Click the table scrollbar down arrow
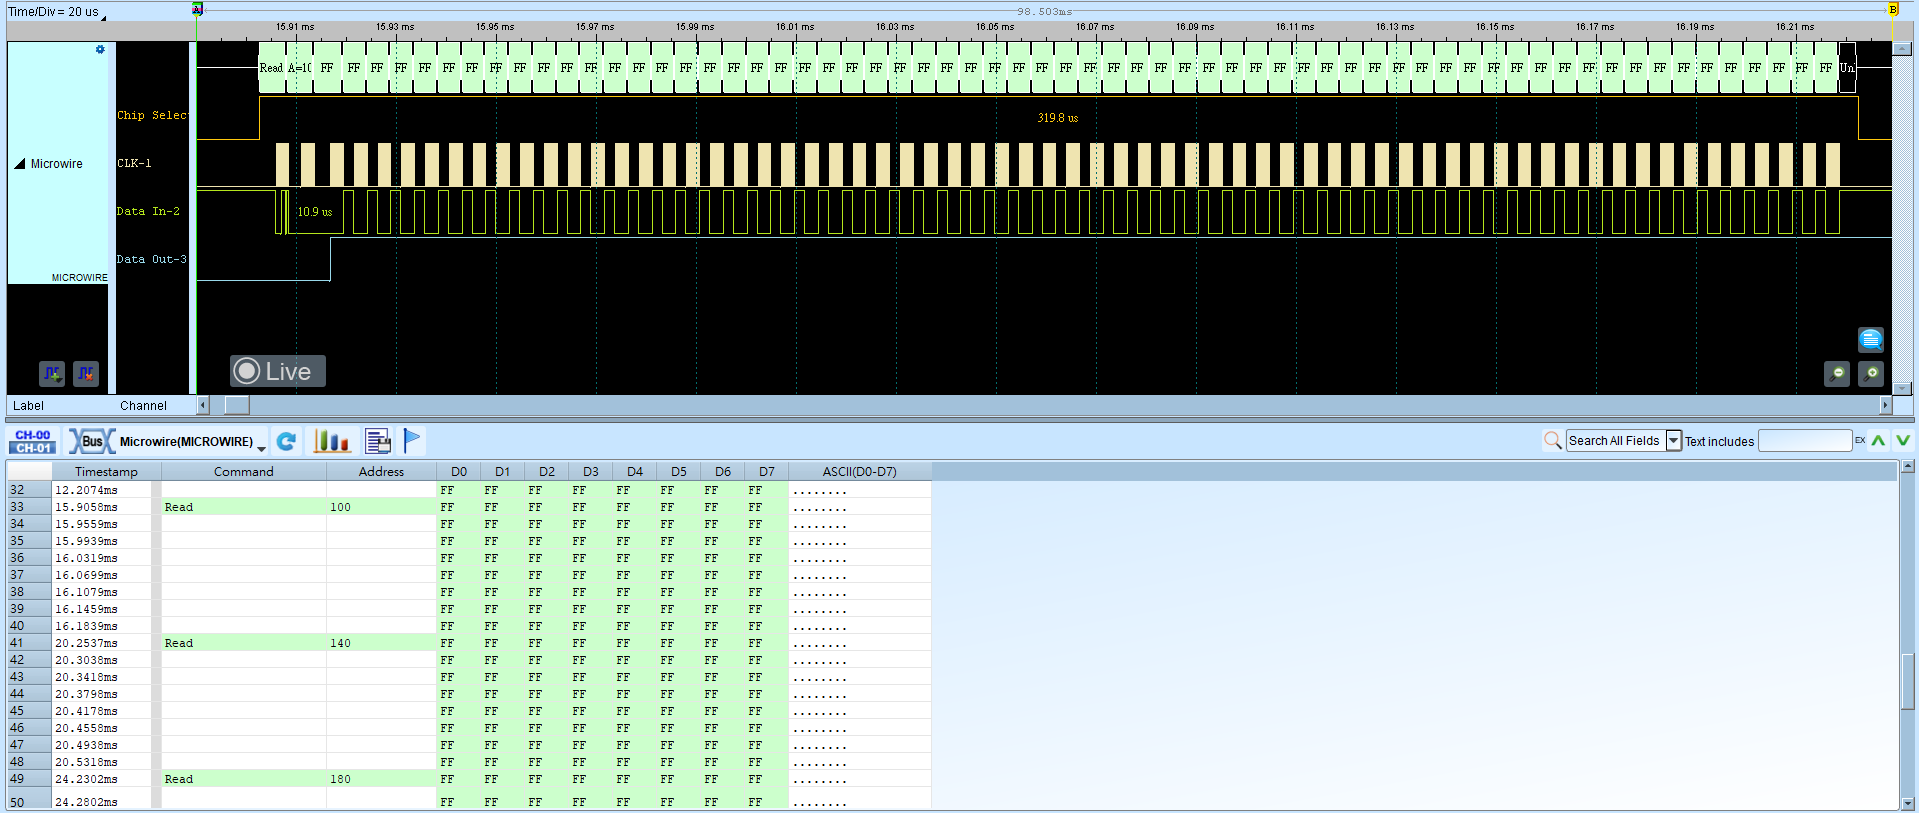The width and height of the screenshot is (1919, 813). tap(1908, 803)
